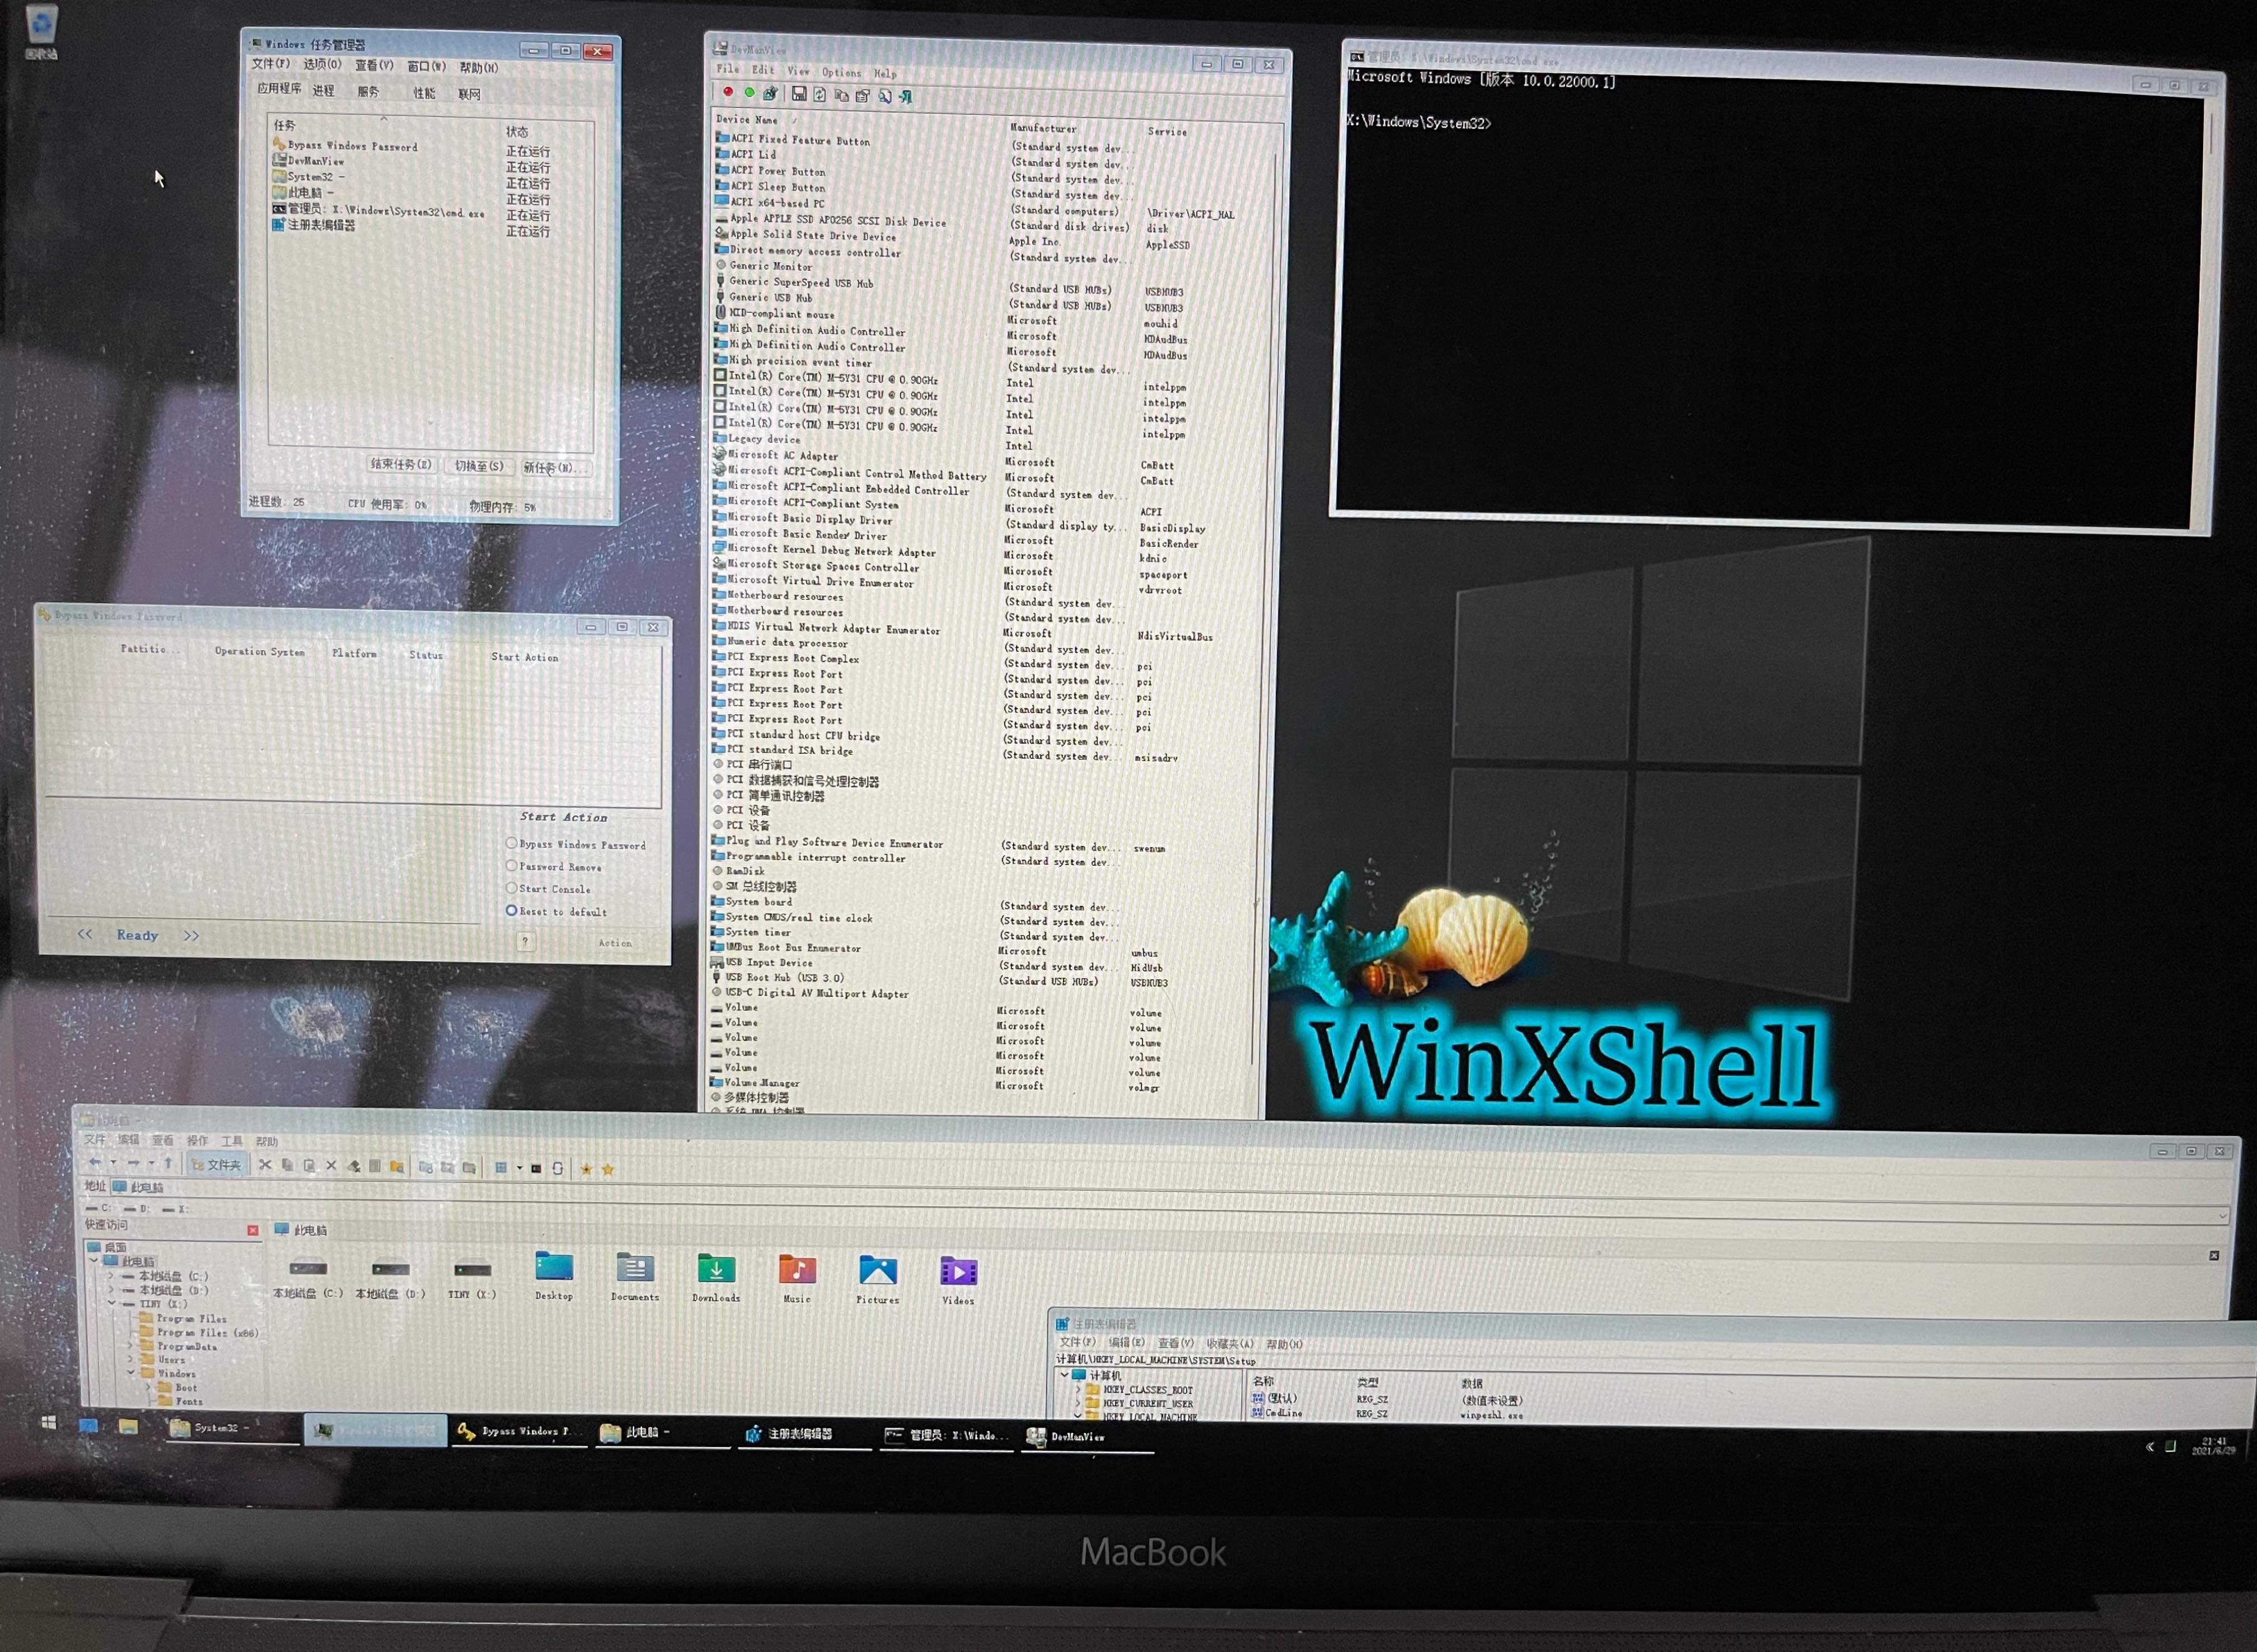Click the Windows Start button on taskbar

(x=49, y=1423)
